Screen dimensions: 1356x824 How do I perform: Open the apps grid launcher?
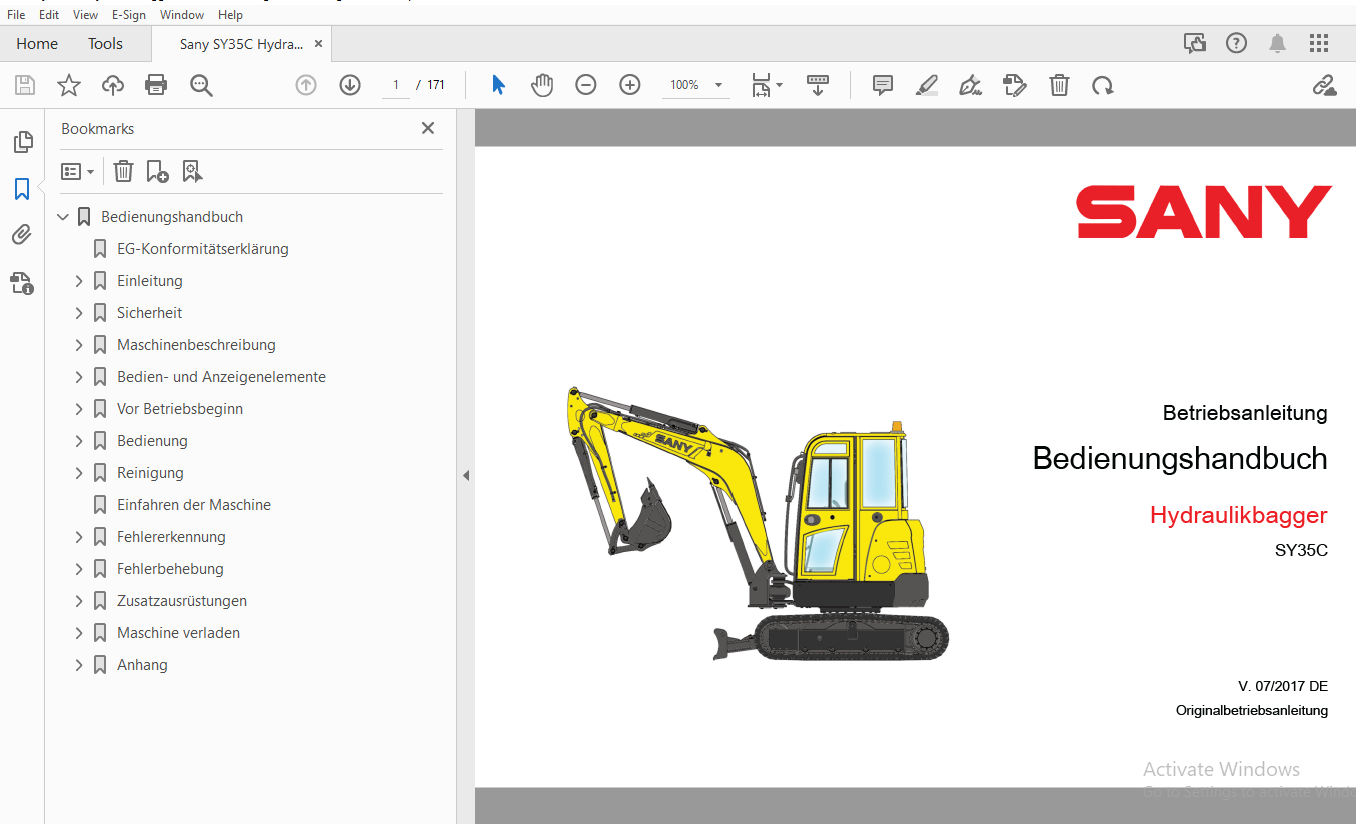pos(1319,43)
